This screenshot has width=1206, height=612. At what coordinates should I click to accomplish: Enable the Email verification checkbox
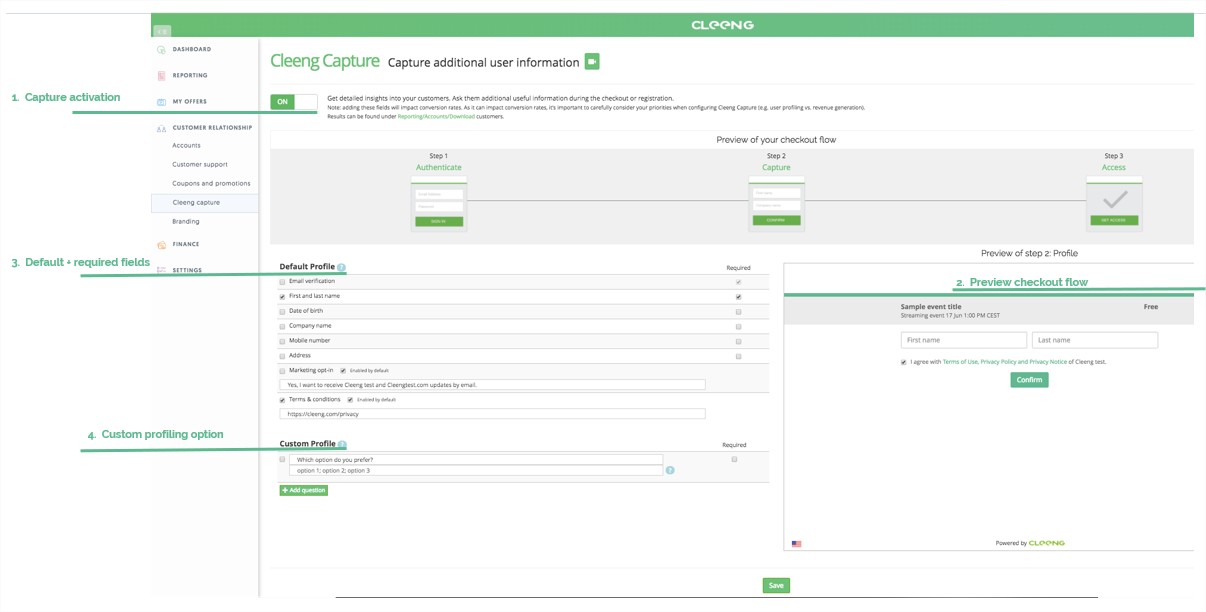click(x=282, y=282)
